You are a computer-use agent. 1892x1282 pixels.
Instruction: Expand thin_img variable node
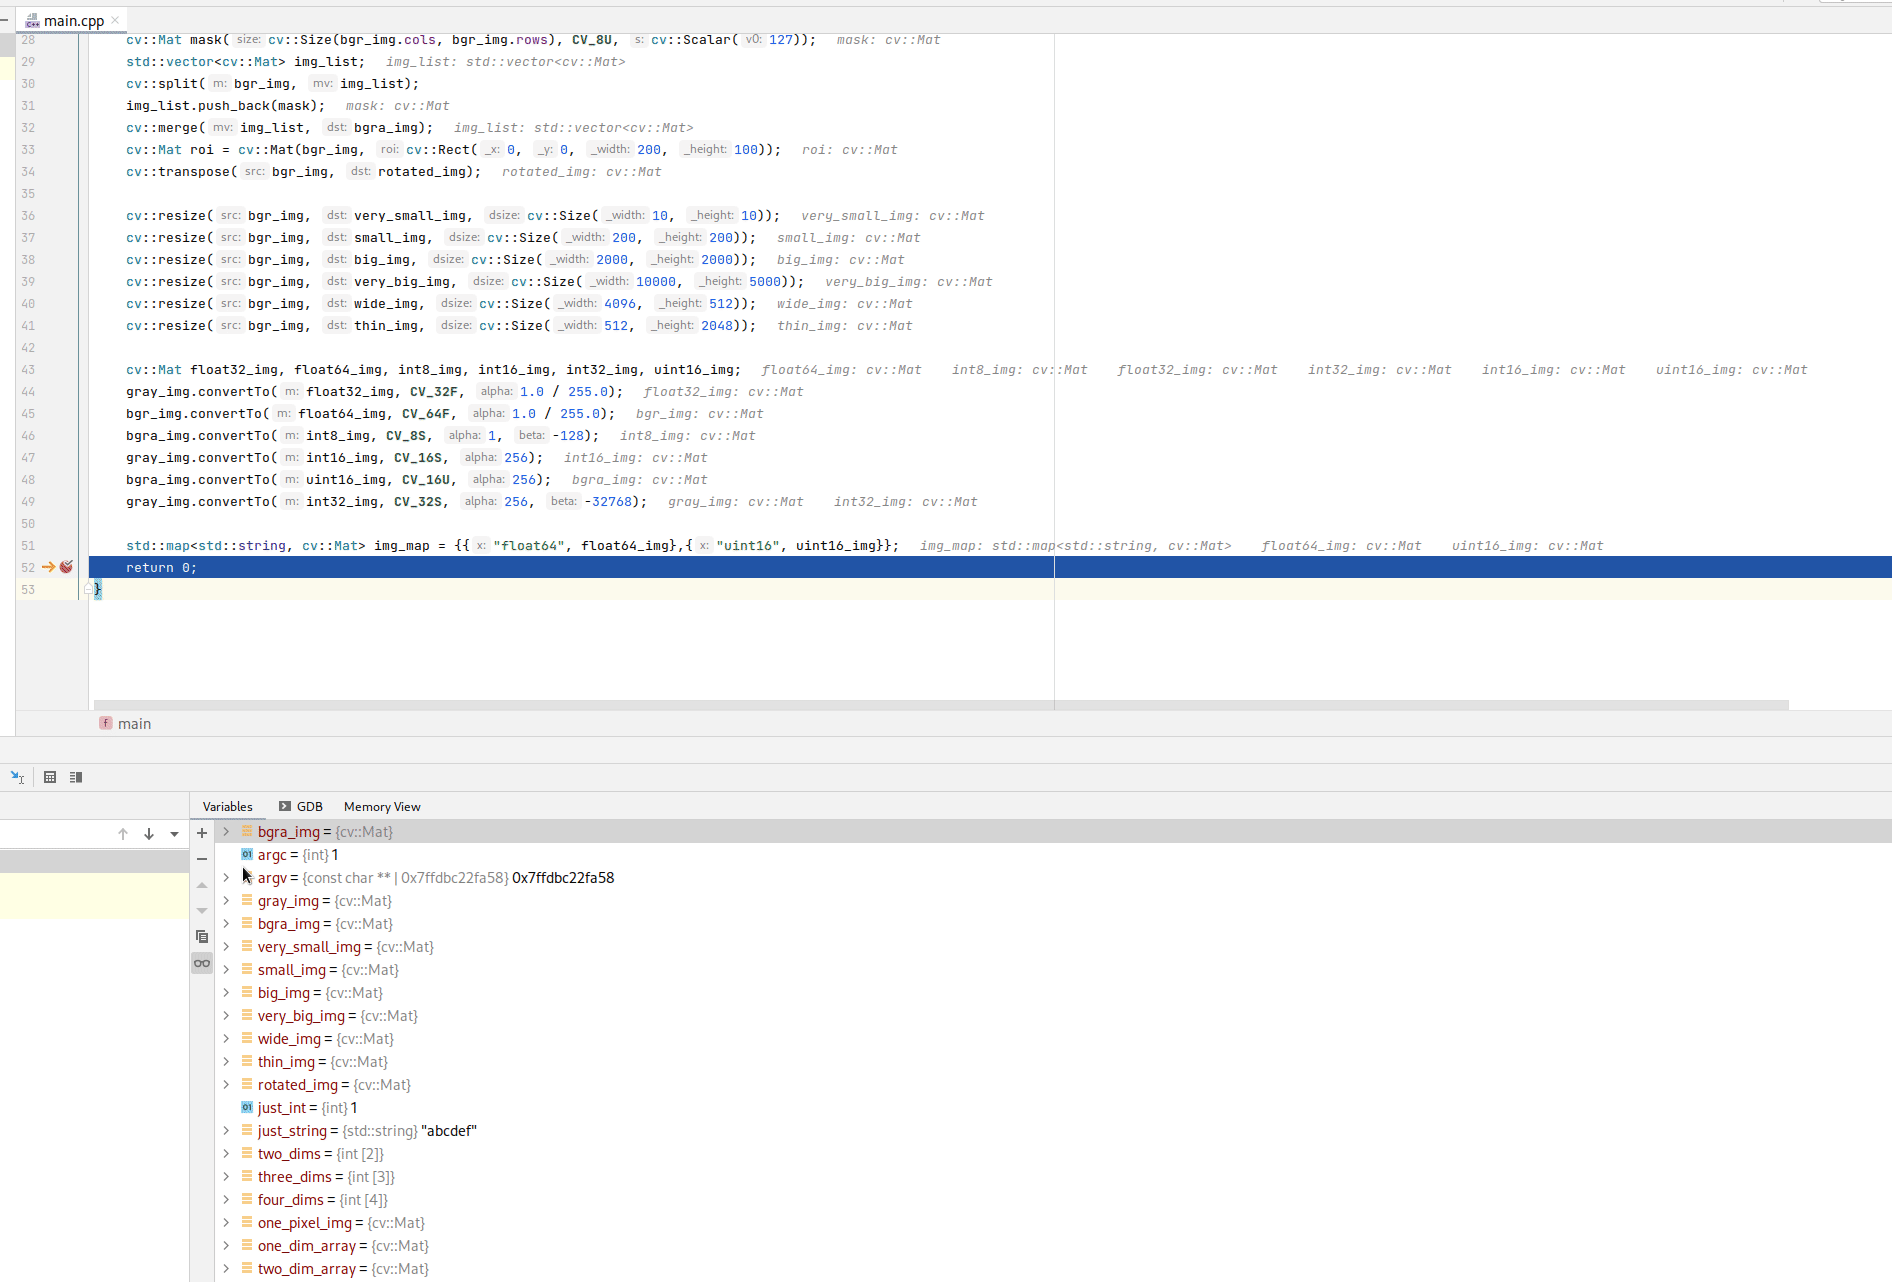click(226, 1061)
